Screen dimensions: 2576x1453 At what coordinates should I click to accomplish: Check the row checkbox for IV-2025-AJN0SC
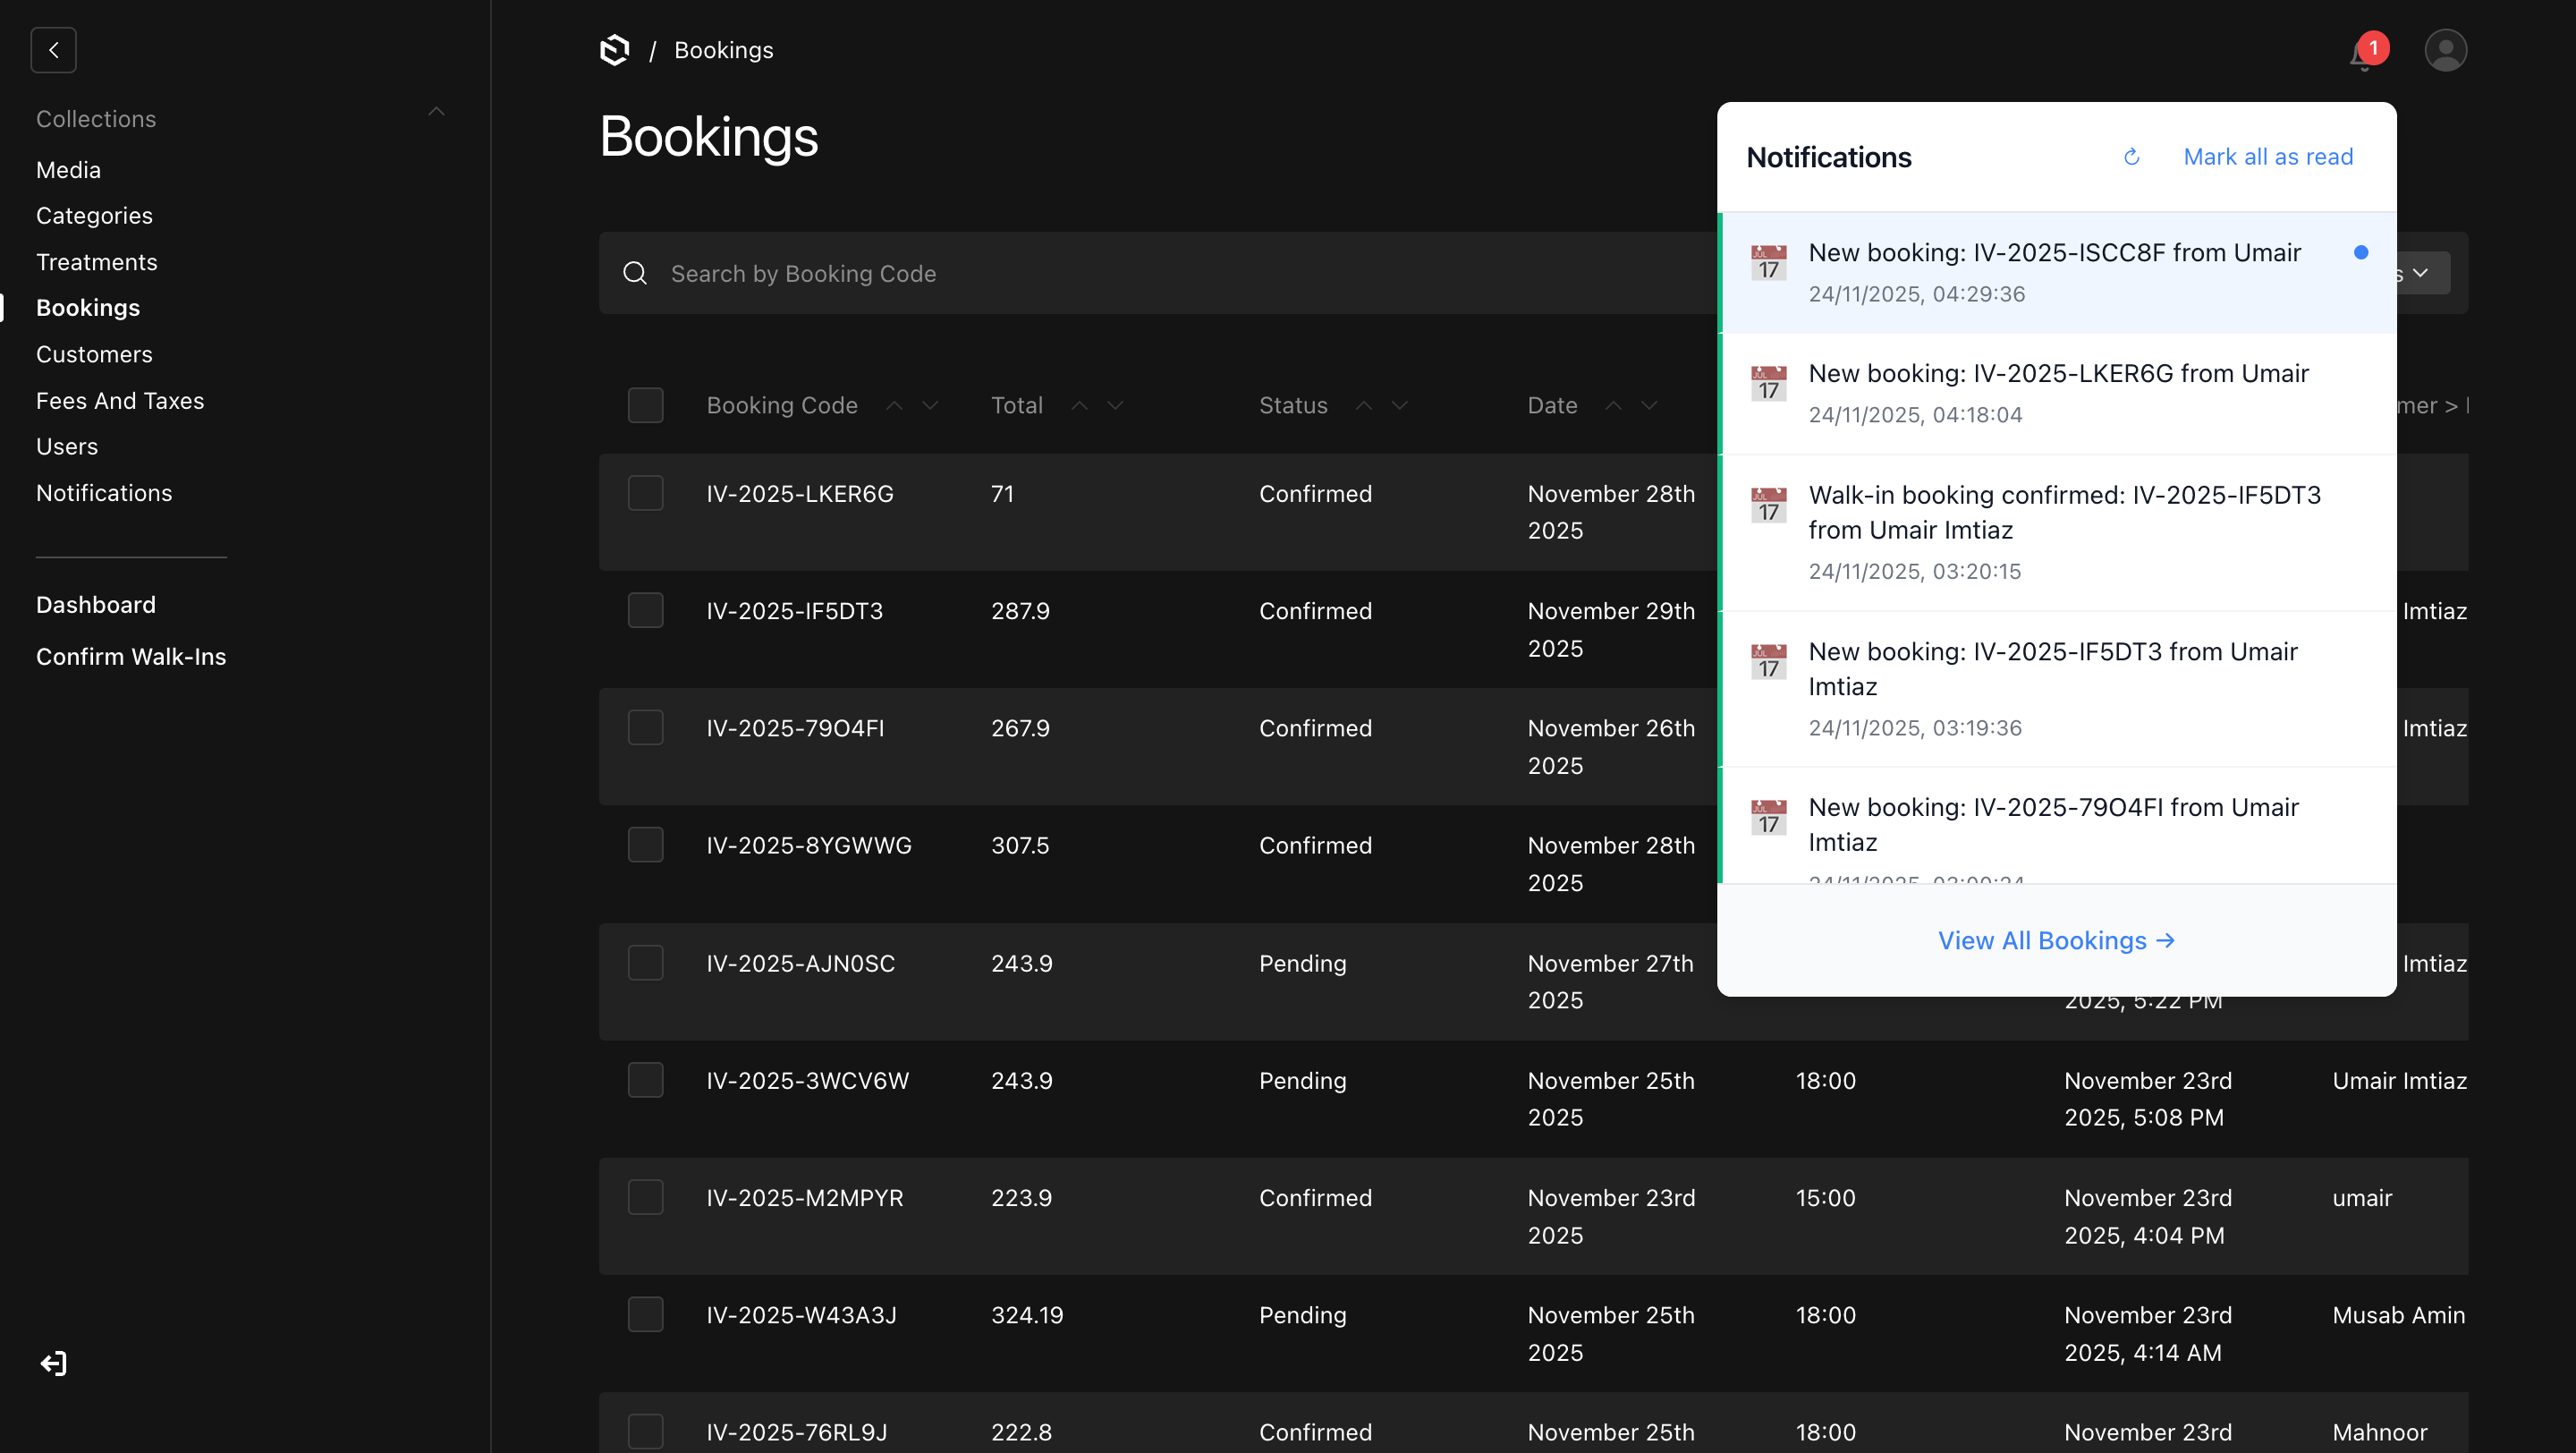pos(646,962)
